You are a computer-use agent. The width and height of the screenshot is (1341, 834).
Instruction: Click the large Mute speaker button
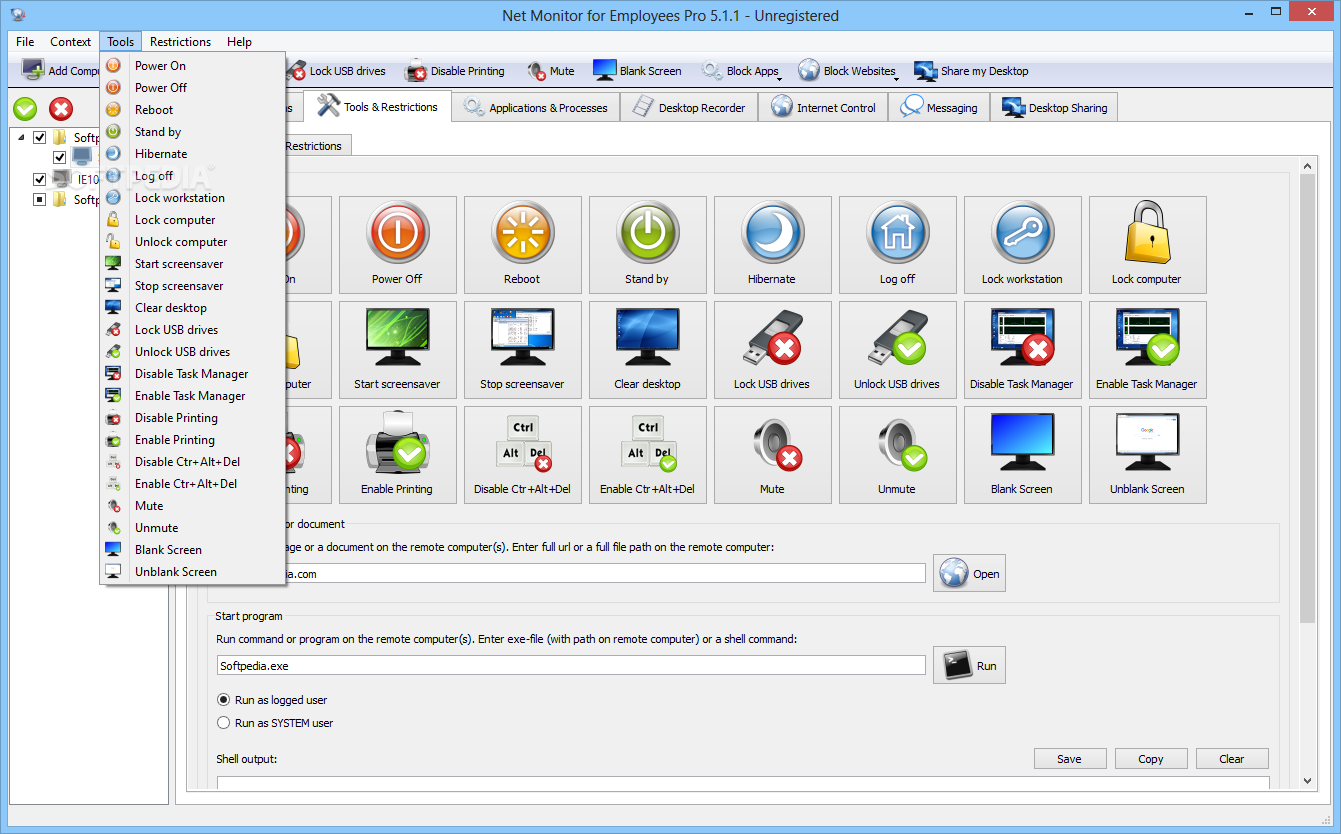pyautogui.click(x=772, y=454)
